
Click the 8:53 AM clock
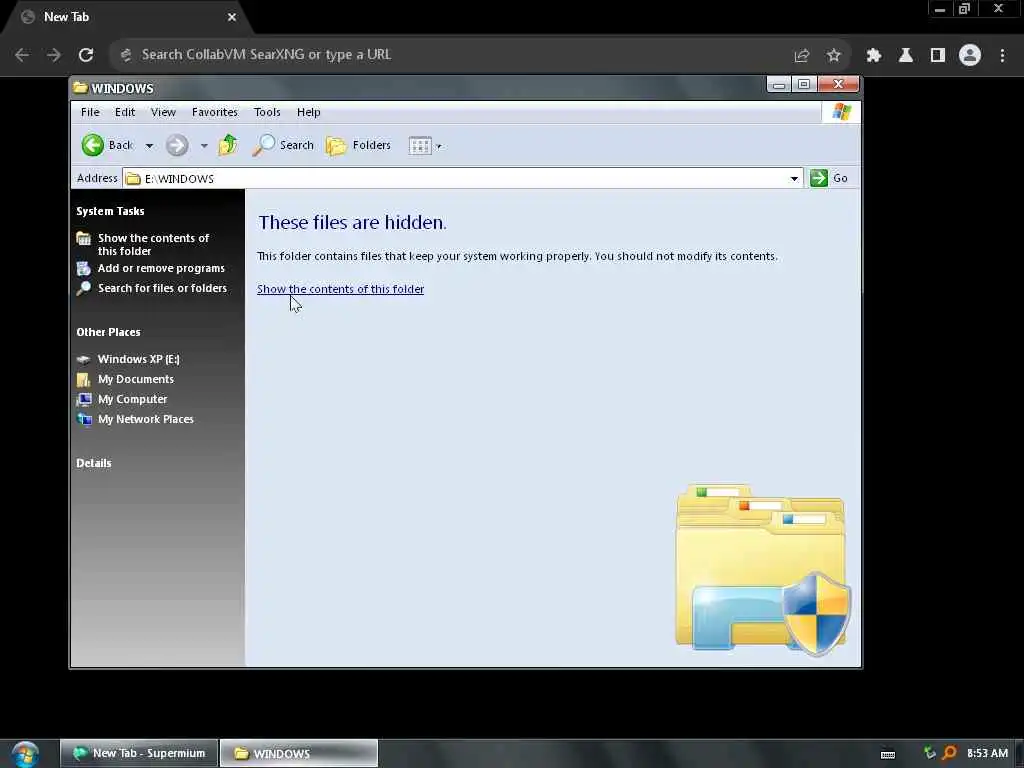(987, 754)
